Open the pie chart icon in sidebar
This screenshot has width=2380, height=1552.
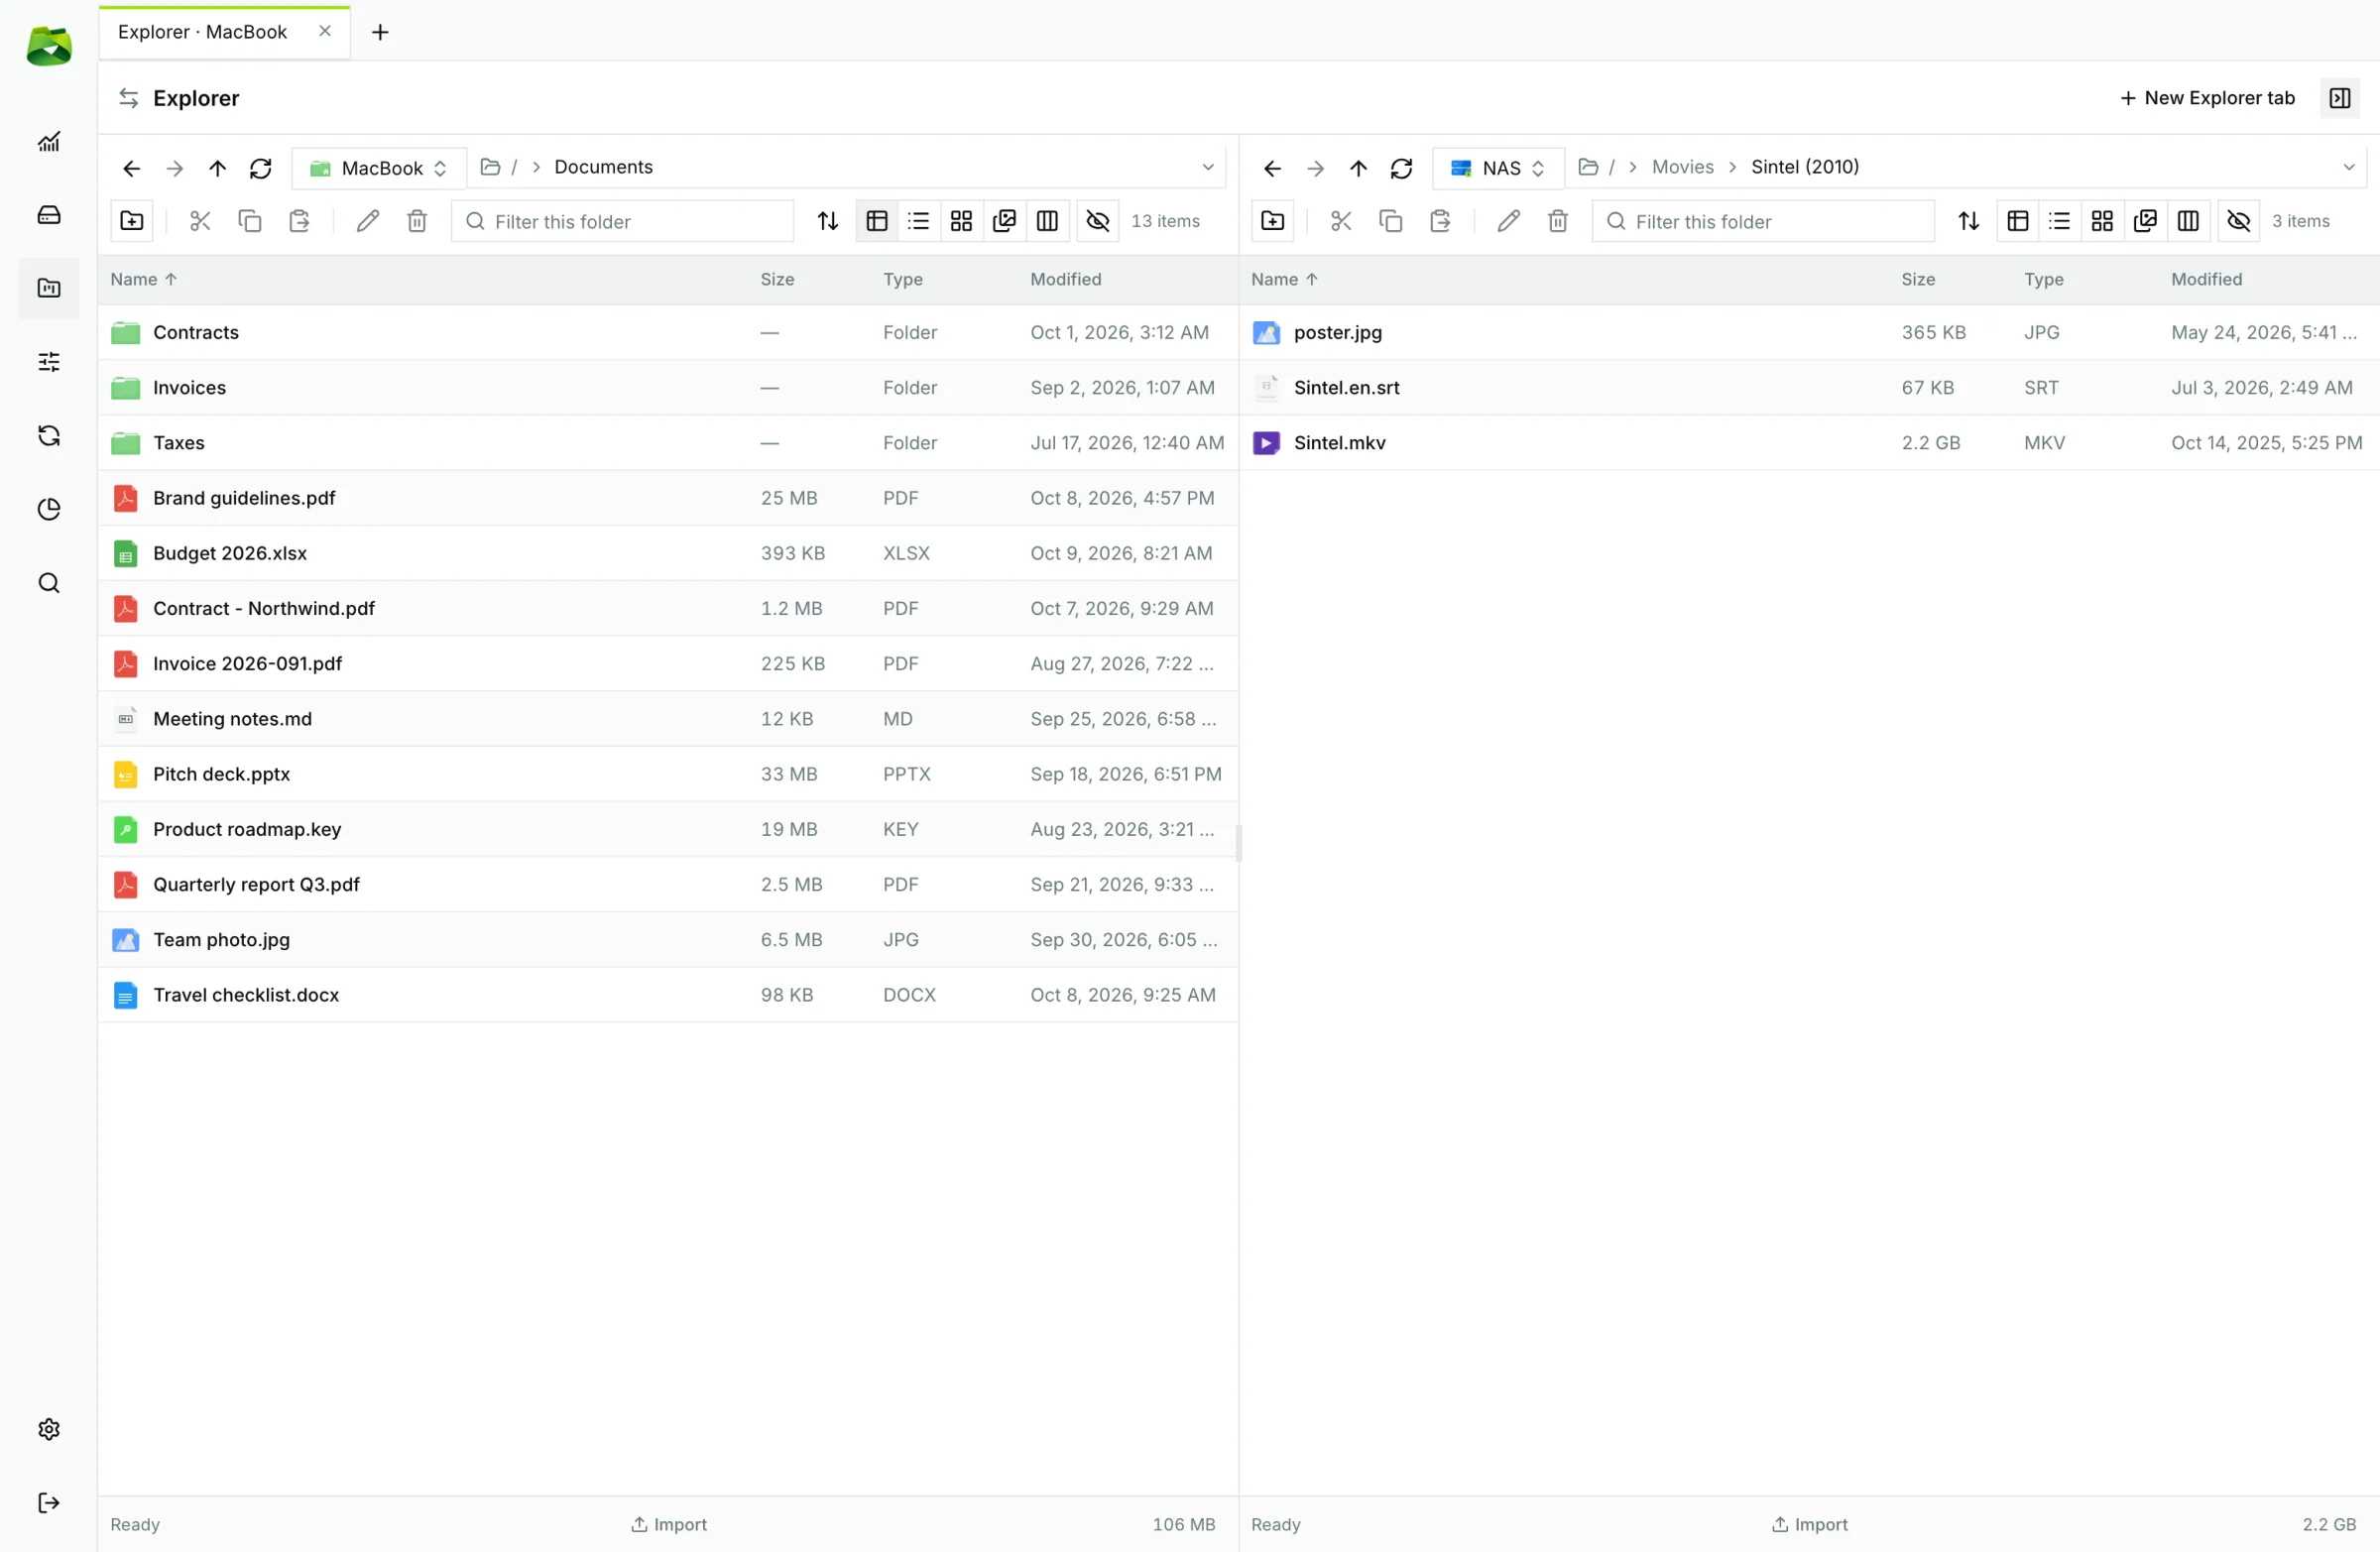click(x=48, y=509)
